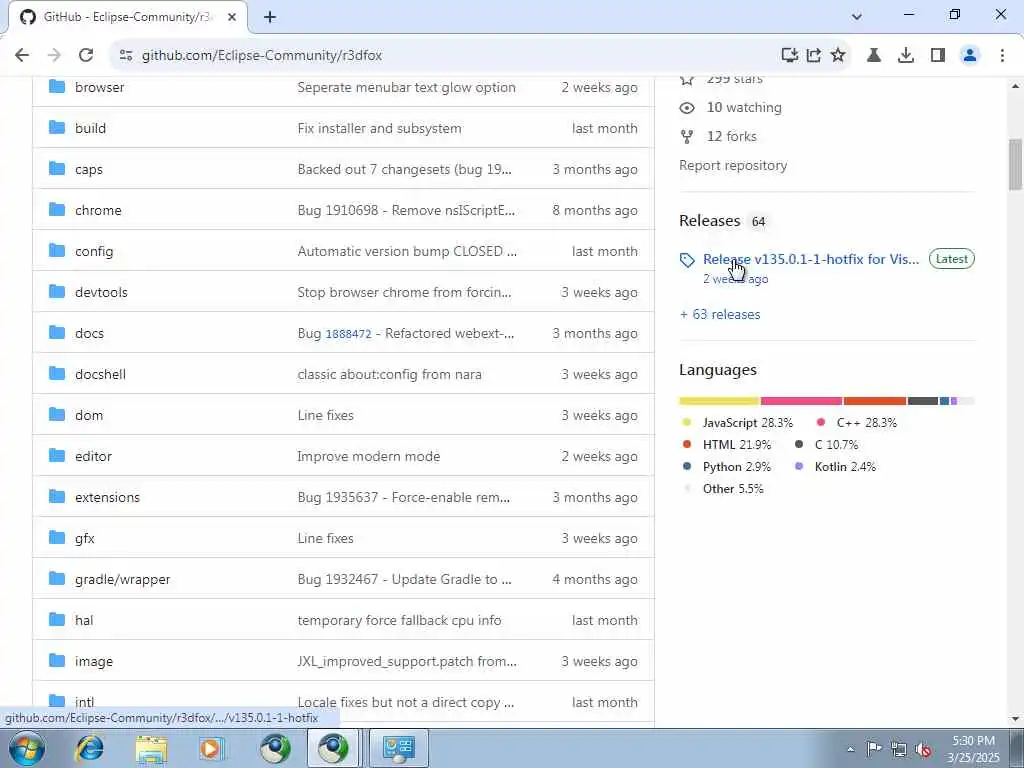Viewport: 1024px width, 768px height.
Task: Open the docshell folder
Action: [101, 374]
